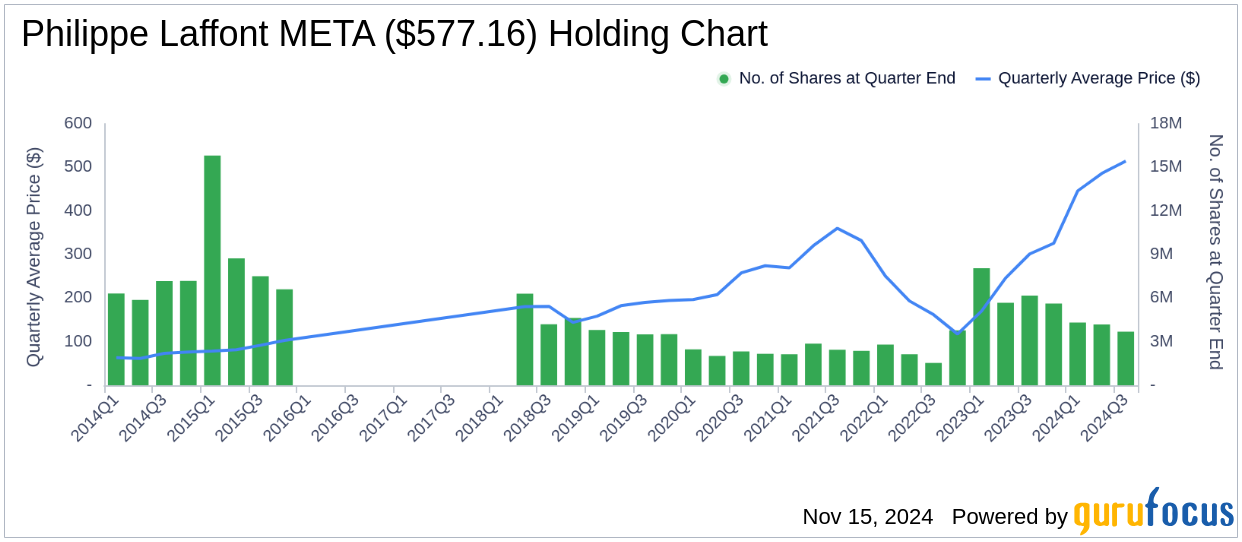
Task: Click the 18M tick on the shares axis
Action: coord(1166,123)
